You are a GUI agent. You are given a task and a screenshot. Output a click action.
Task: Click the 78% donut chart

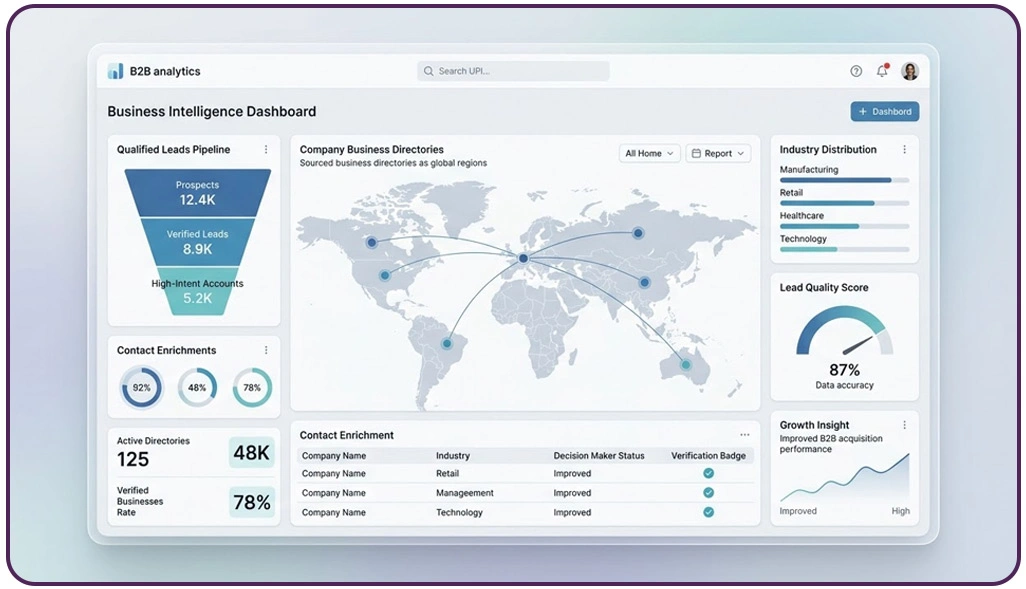coord(252,387)
